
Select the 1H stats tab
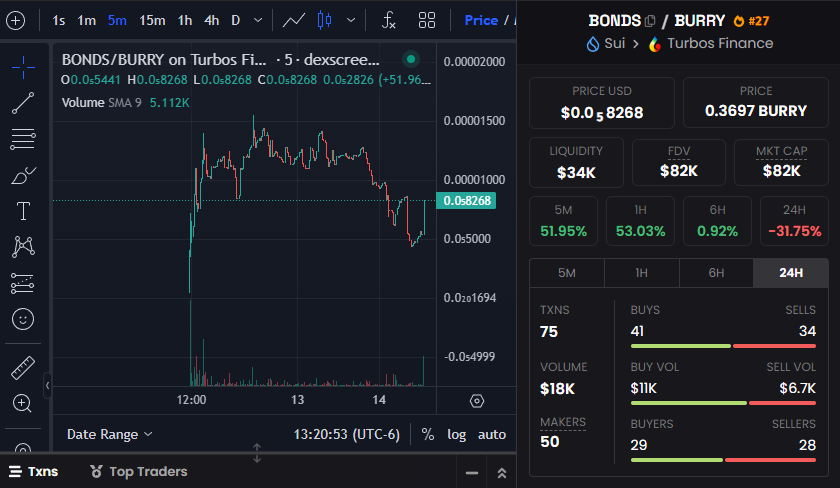[x=642, y=273]
